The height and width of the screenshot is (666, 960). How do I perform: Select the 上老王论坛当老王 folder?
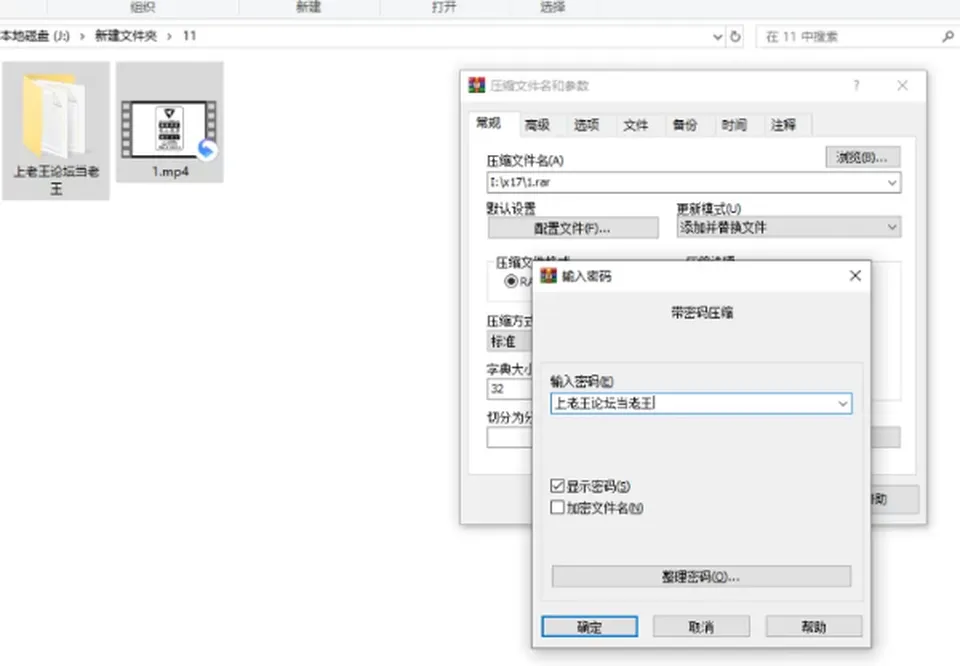pos(56,130)
